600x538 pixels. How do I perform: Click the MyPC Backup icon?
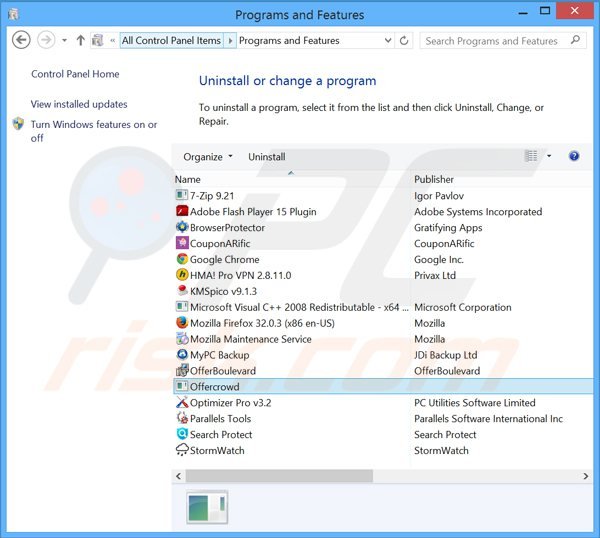pos(182,355)
